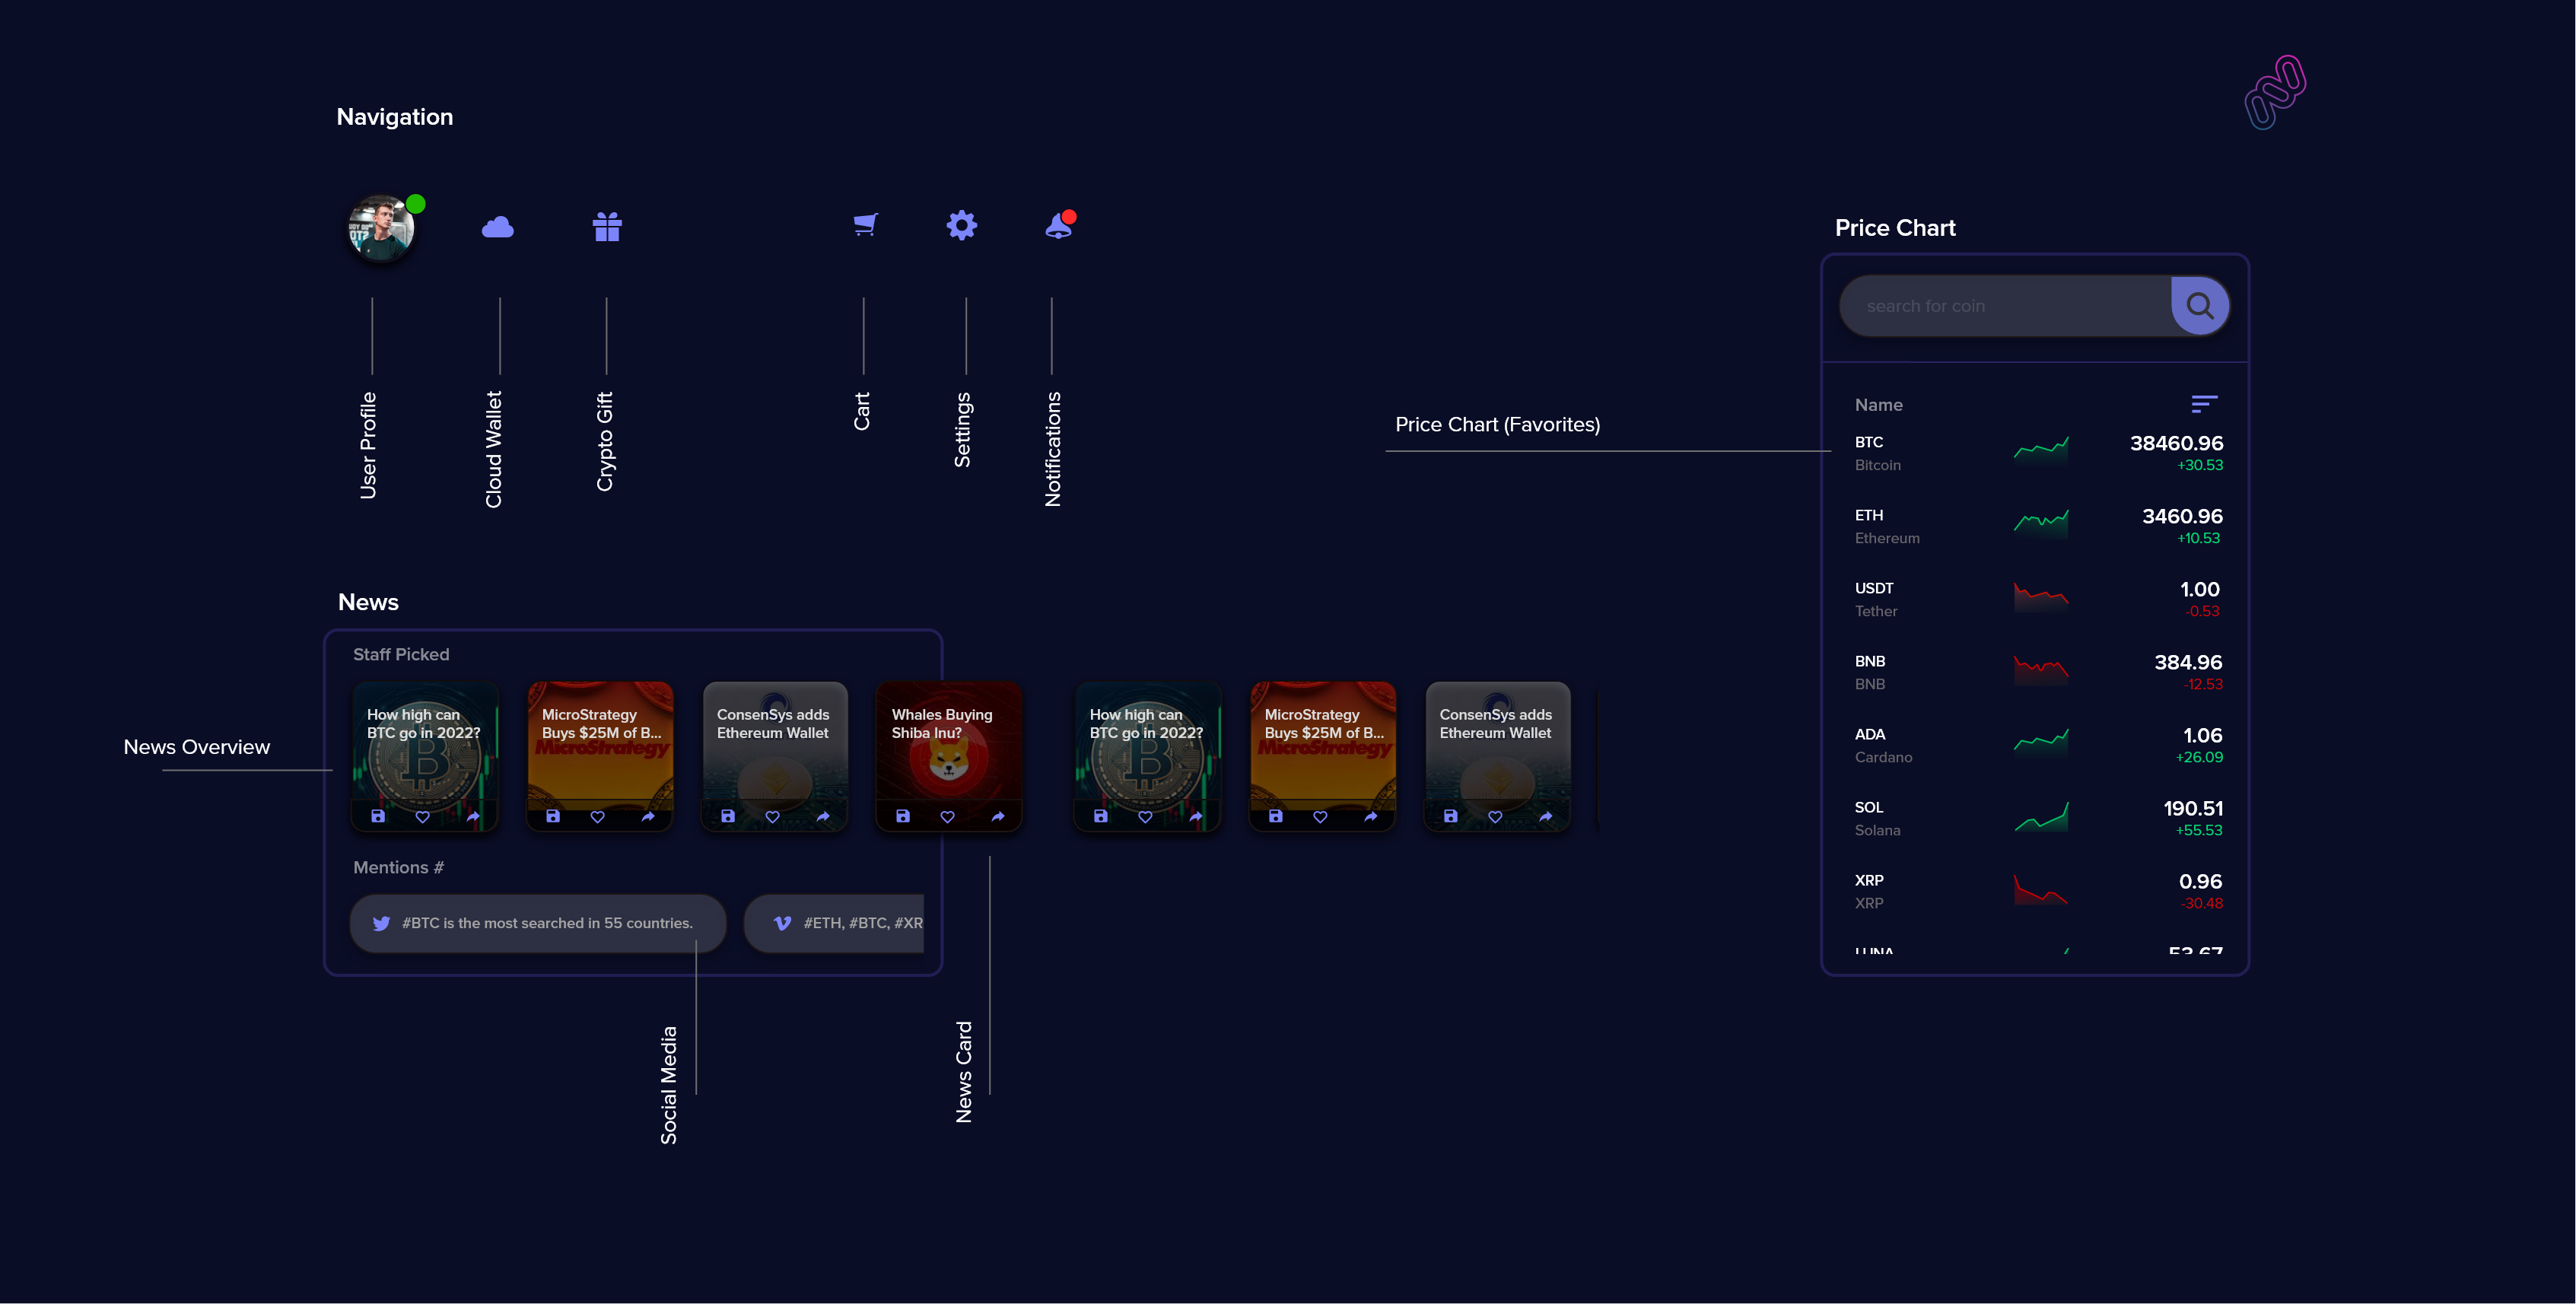Image resolution: width=2576 pixels, height=1304 pixels.
Task: Share the first MicroStrategy news card
Action: pos(648,816)
